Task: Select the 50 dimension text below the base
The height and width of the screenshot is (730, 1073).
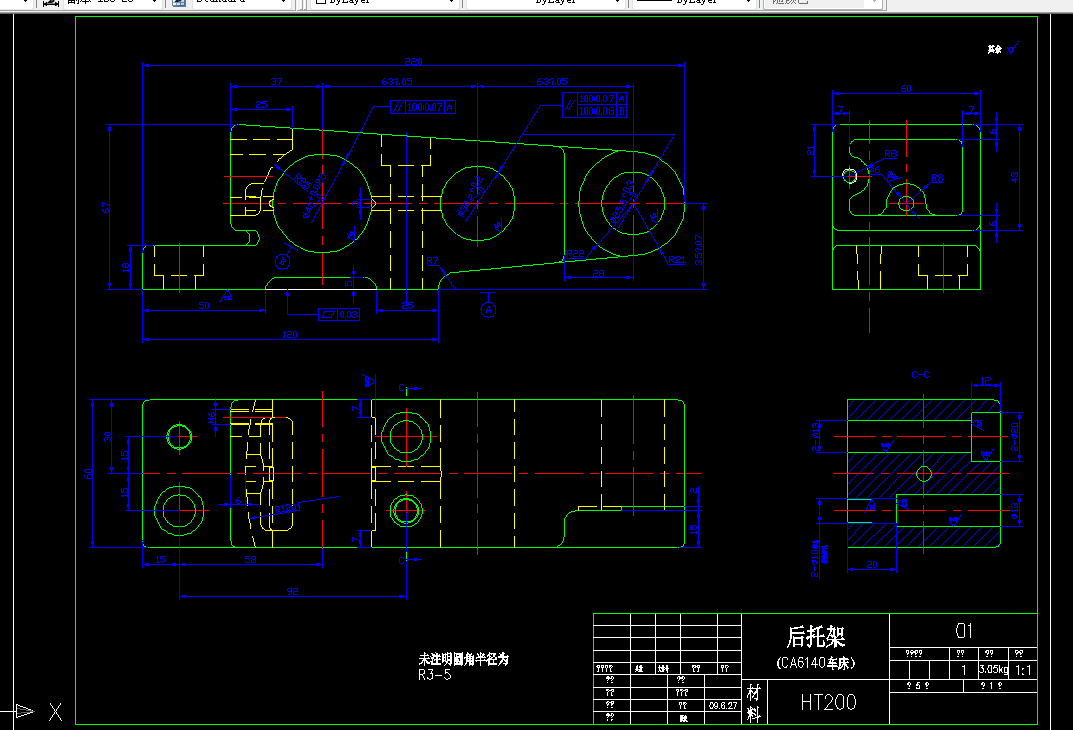Action: coord(204,306)
